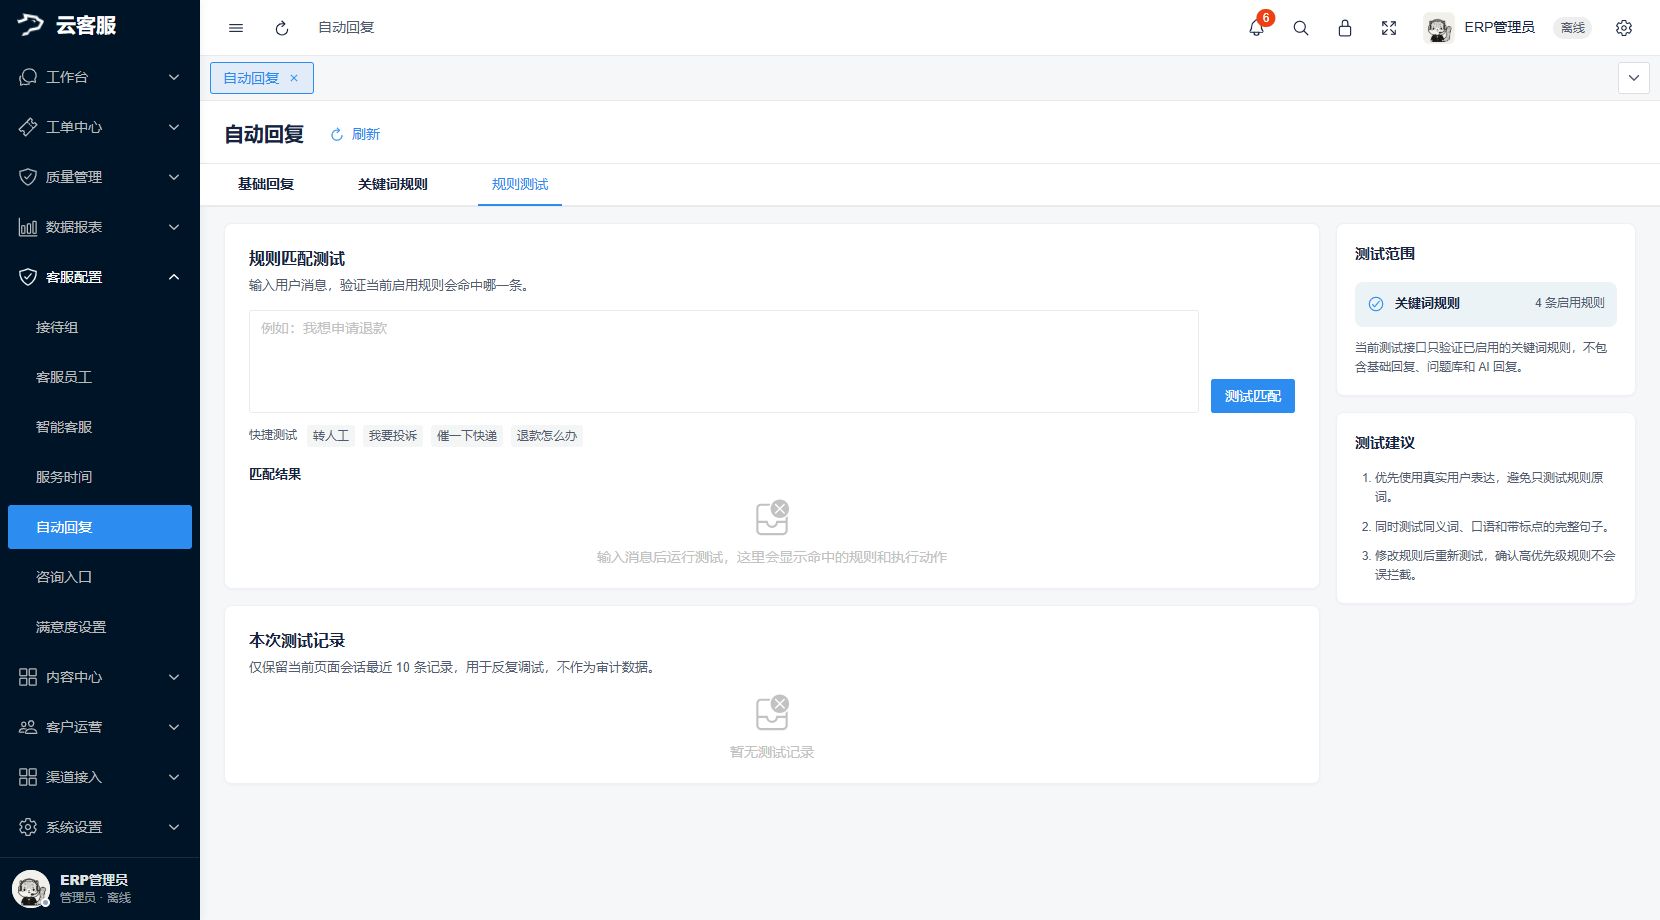Close the 自动回复 page tab
Image resolution: width=1660 pixels, height=920 pixels.
294,78
